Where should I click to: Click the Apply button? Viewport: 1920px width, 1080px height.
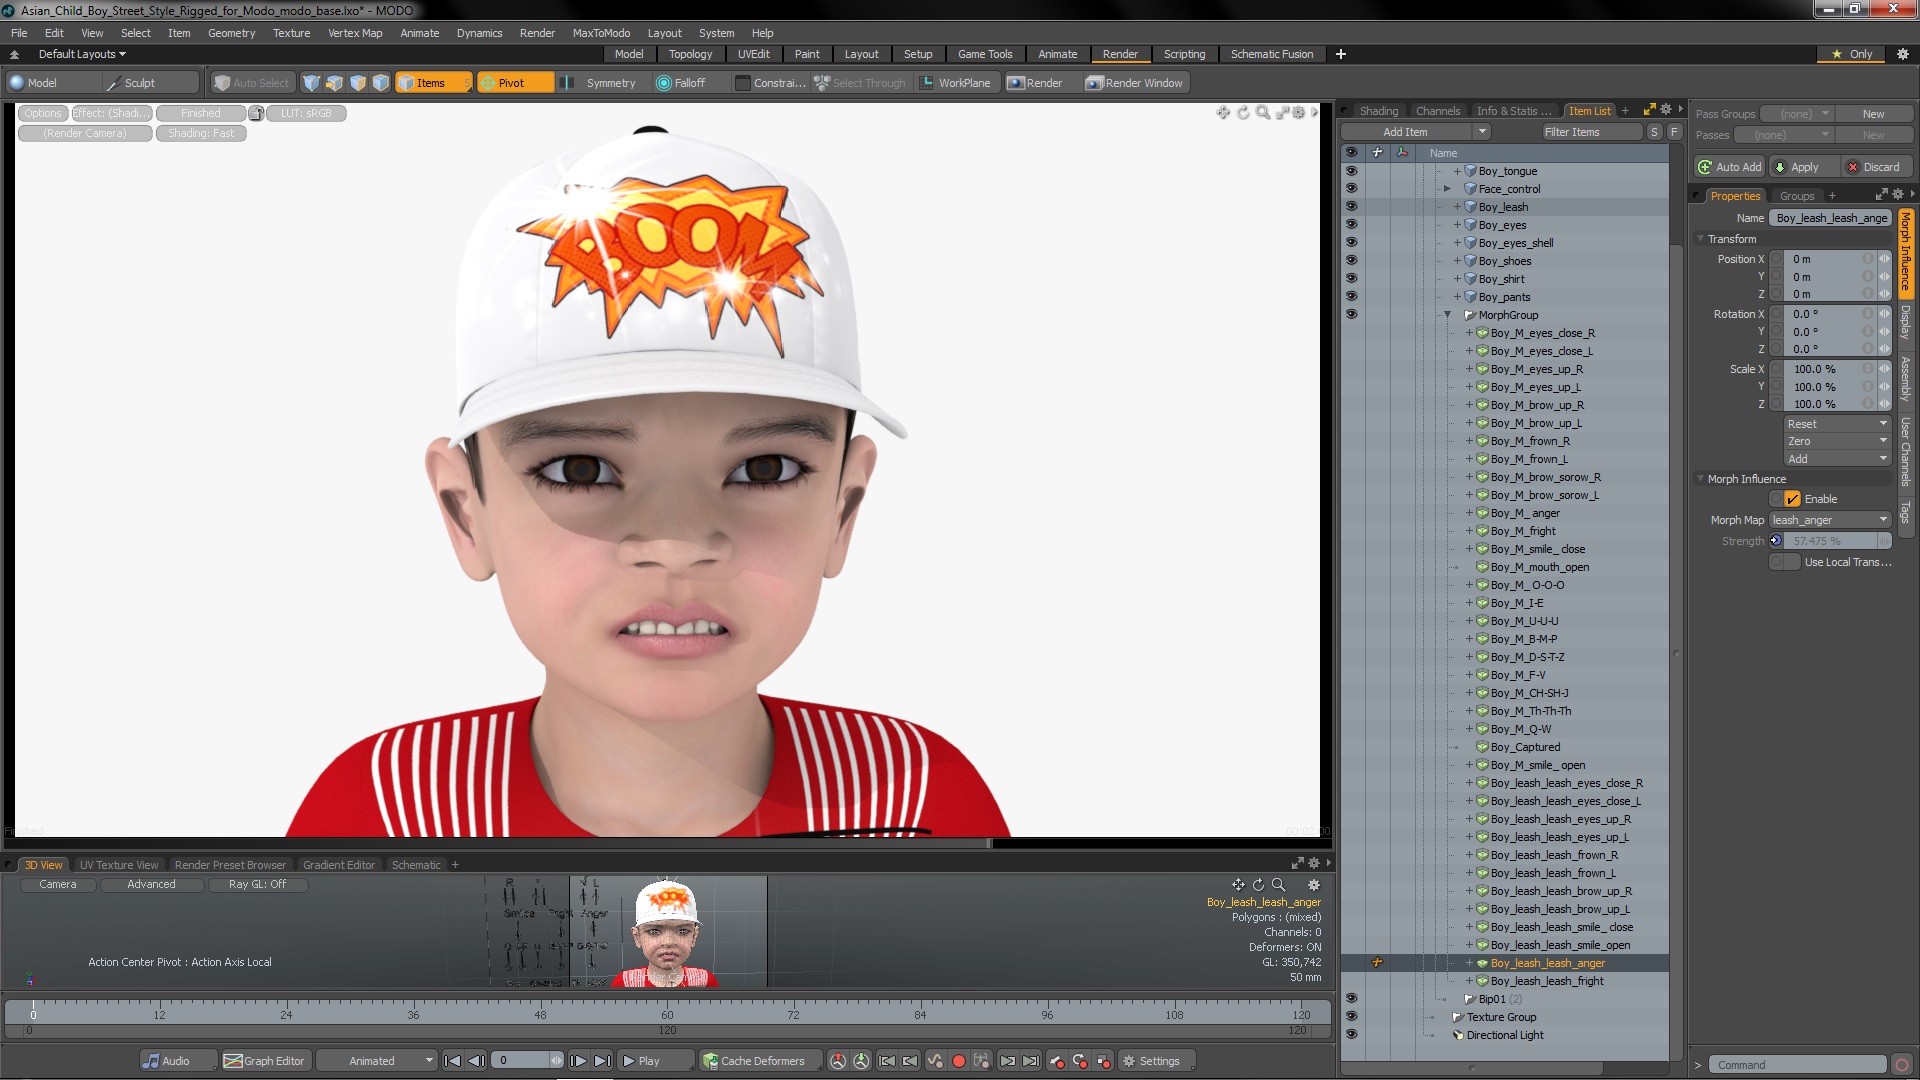click(1804, 167)
